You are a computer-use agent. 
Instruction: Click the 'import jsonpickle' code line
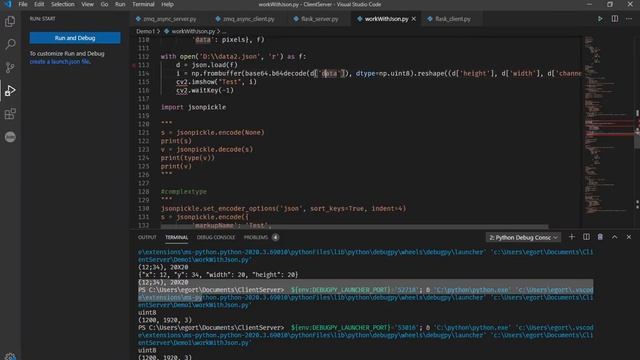pyautogui.click(x=193, y=107)
